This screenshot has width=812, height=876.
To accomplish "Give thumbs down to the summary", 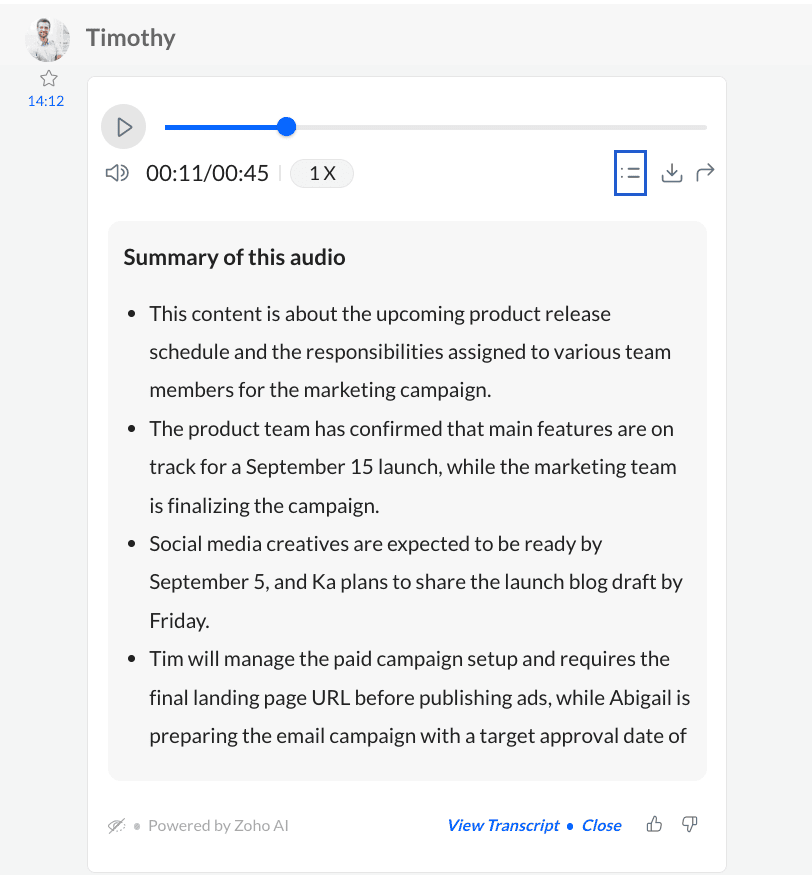I will pos(690,824).
